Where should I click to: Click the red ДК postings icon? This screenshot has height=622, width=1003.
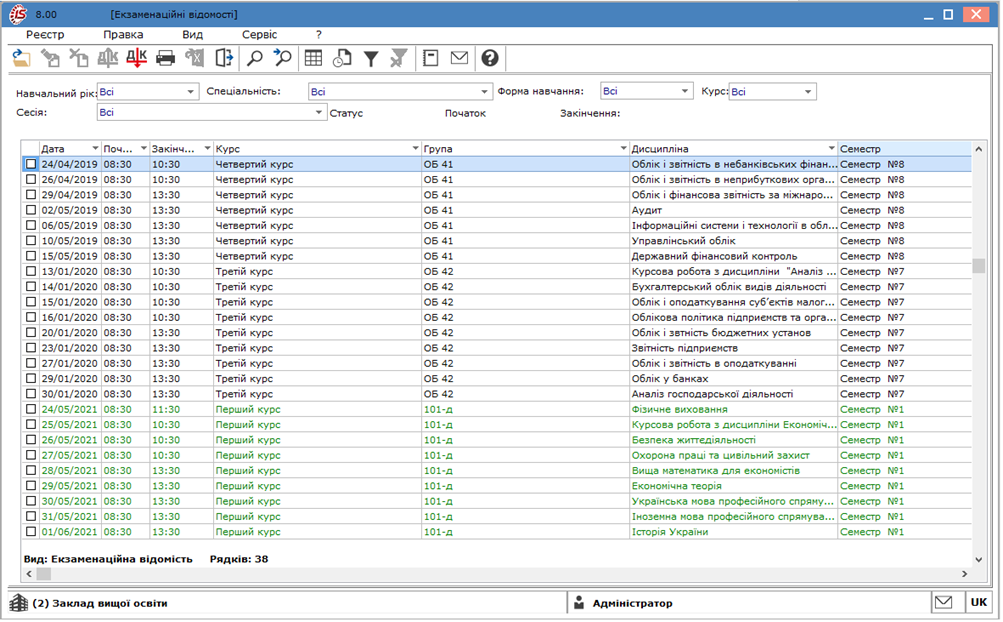coord(136,58)
